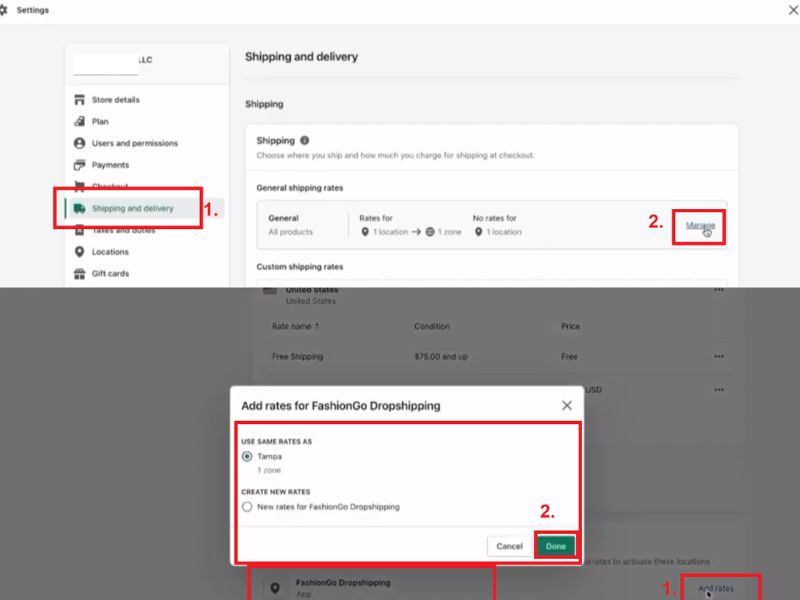
Task: Click the Shipping info circle icon
Action: click(x=305, y=141)
